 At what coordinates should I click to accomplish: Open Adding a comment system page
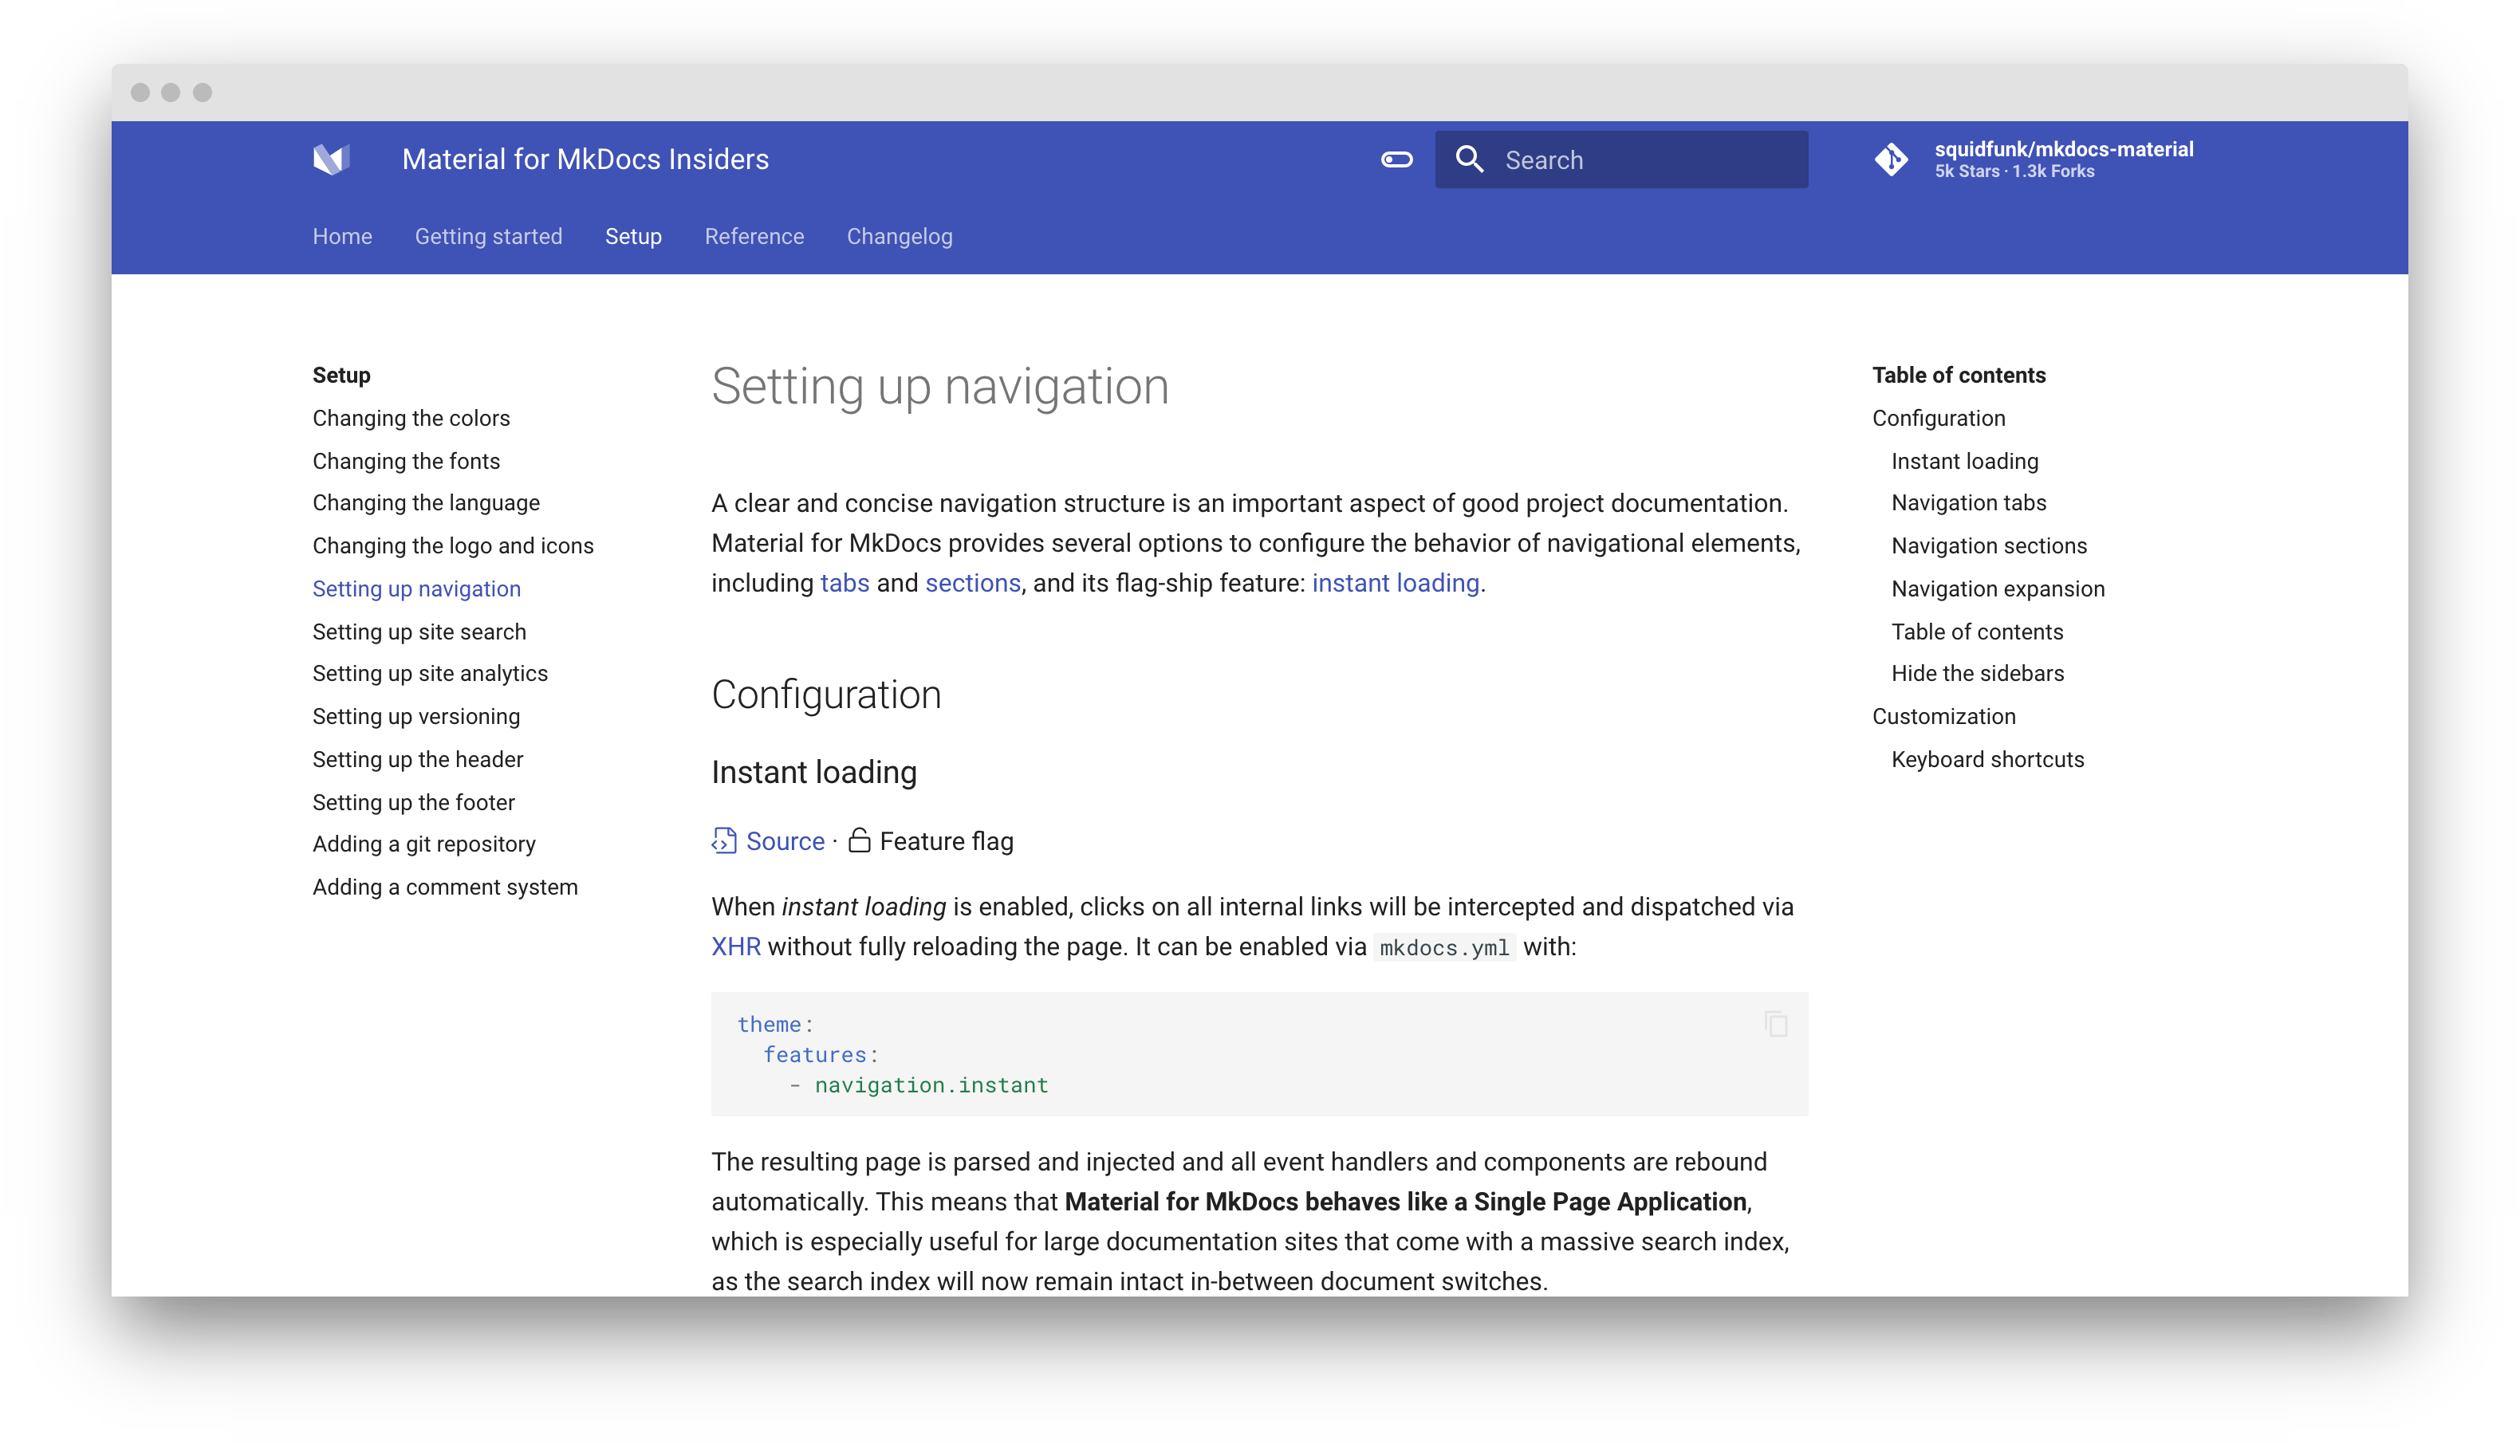[445, 887]
